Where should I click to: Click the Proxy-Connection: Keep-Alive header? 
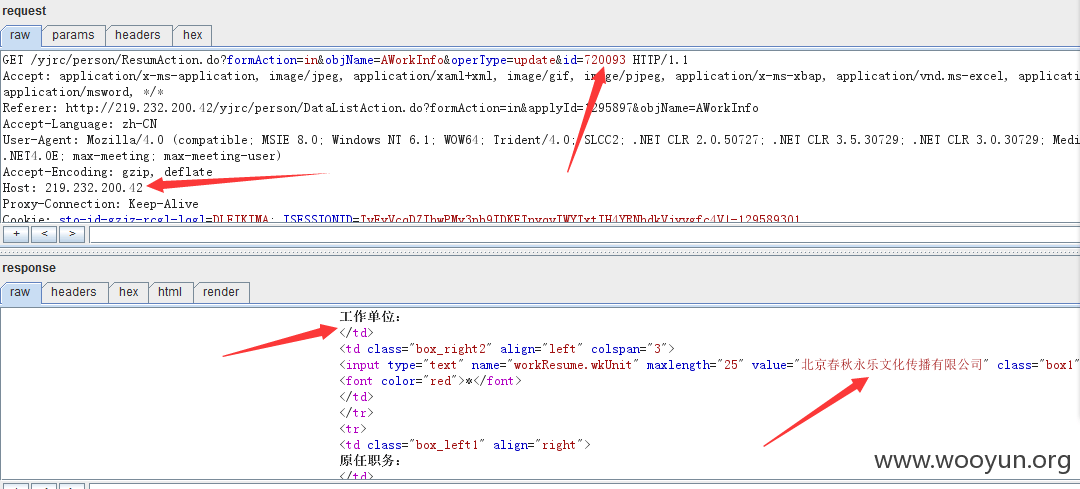click(x=101, y=204)
